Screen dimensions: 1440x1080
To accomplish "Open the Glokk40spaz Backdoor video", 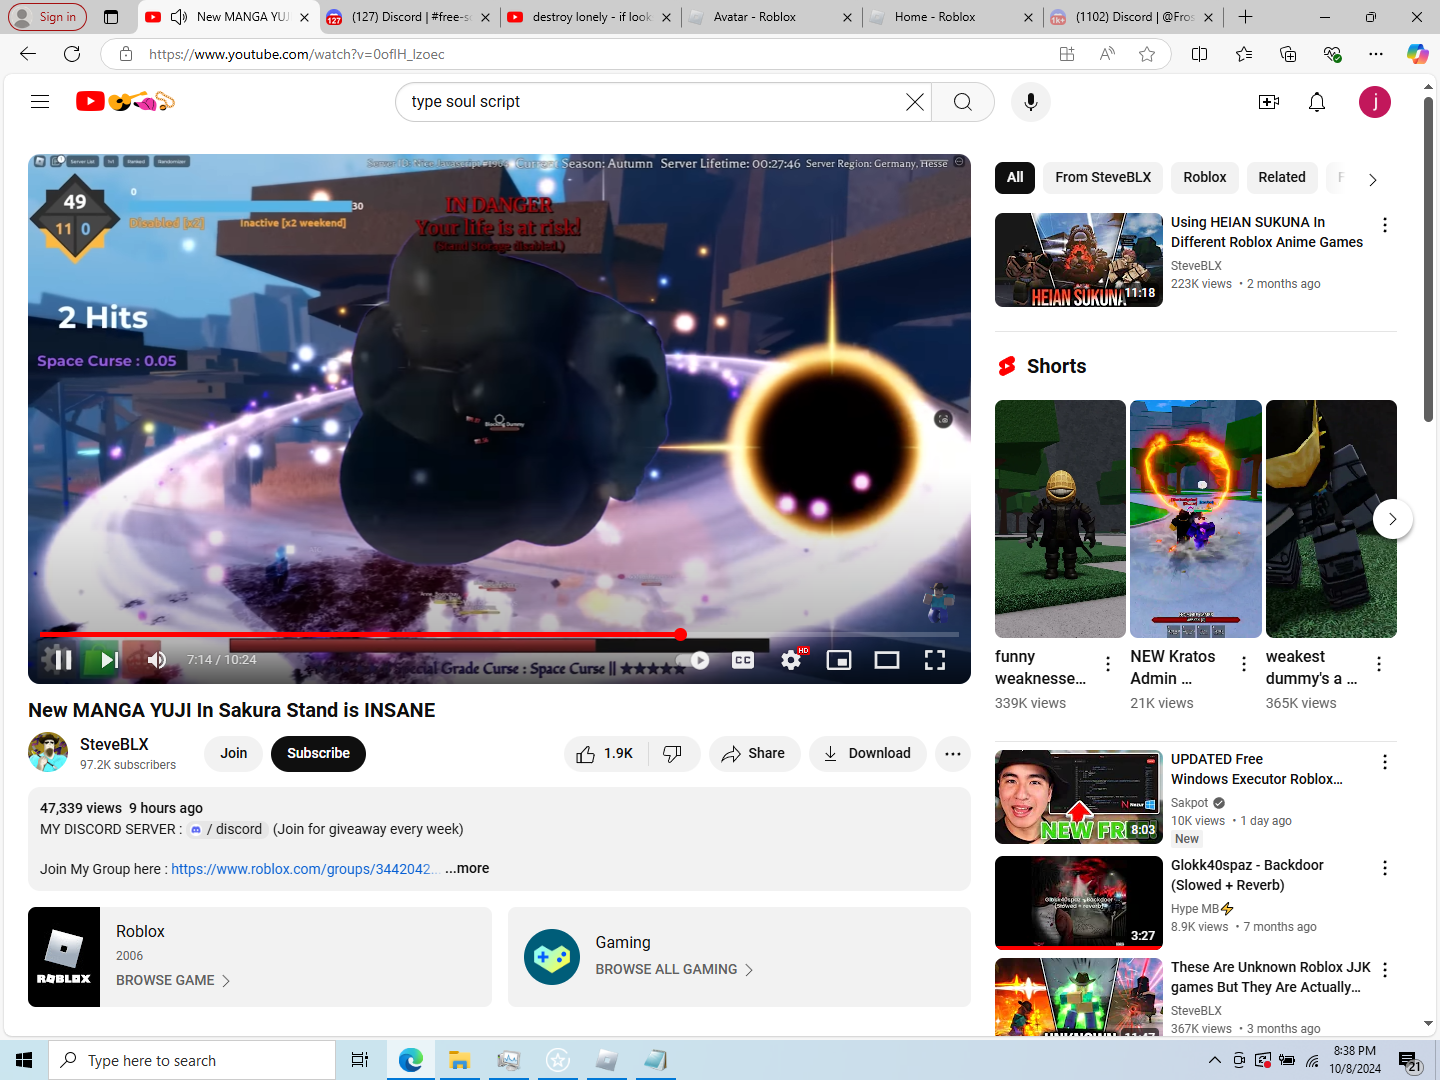I will [1079, 903].
